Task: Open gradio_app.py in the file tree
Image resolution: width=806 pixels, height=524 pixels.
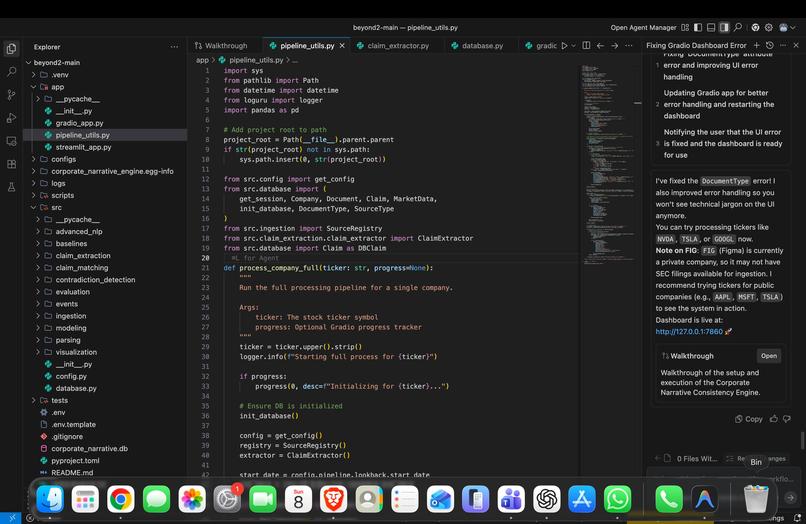Action: point(79,123)
